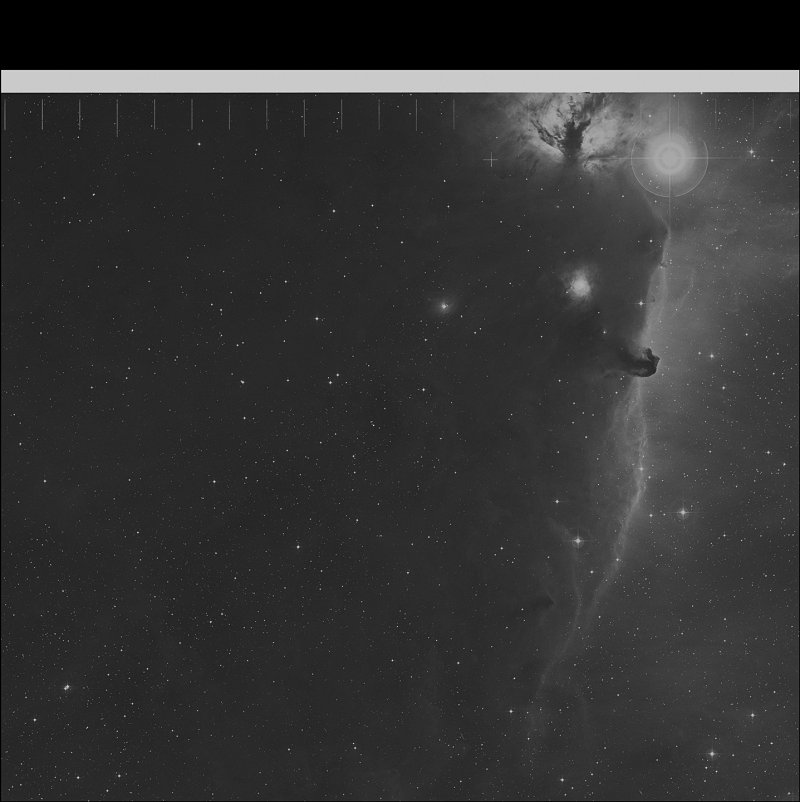This screenshot has width=800, height=802.
Task: Click the small dark cloud patch at lower center
Action: coord(541,601)
